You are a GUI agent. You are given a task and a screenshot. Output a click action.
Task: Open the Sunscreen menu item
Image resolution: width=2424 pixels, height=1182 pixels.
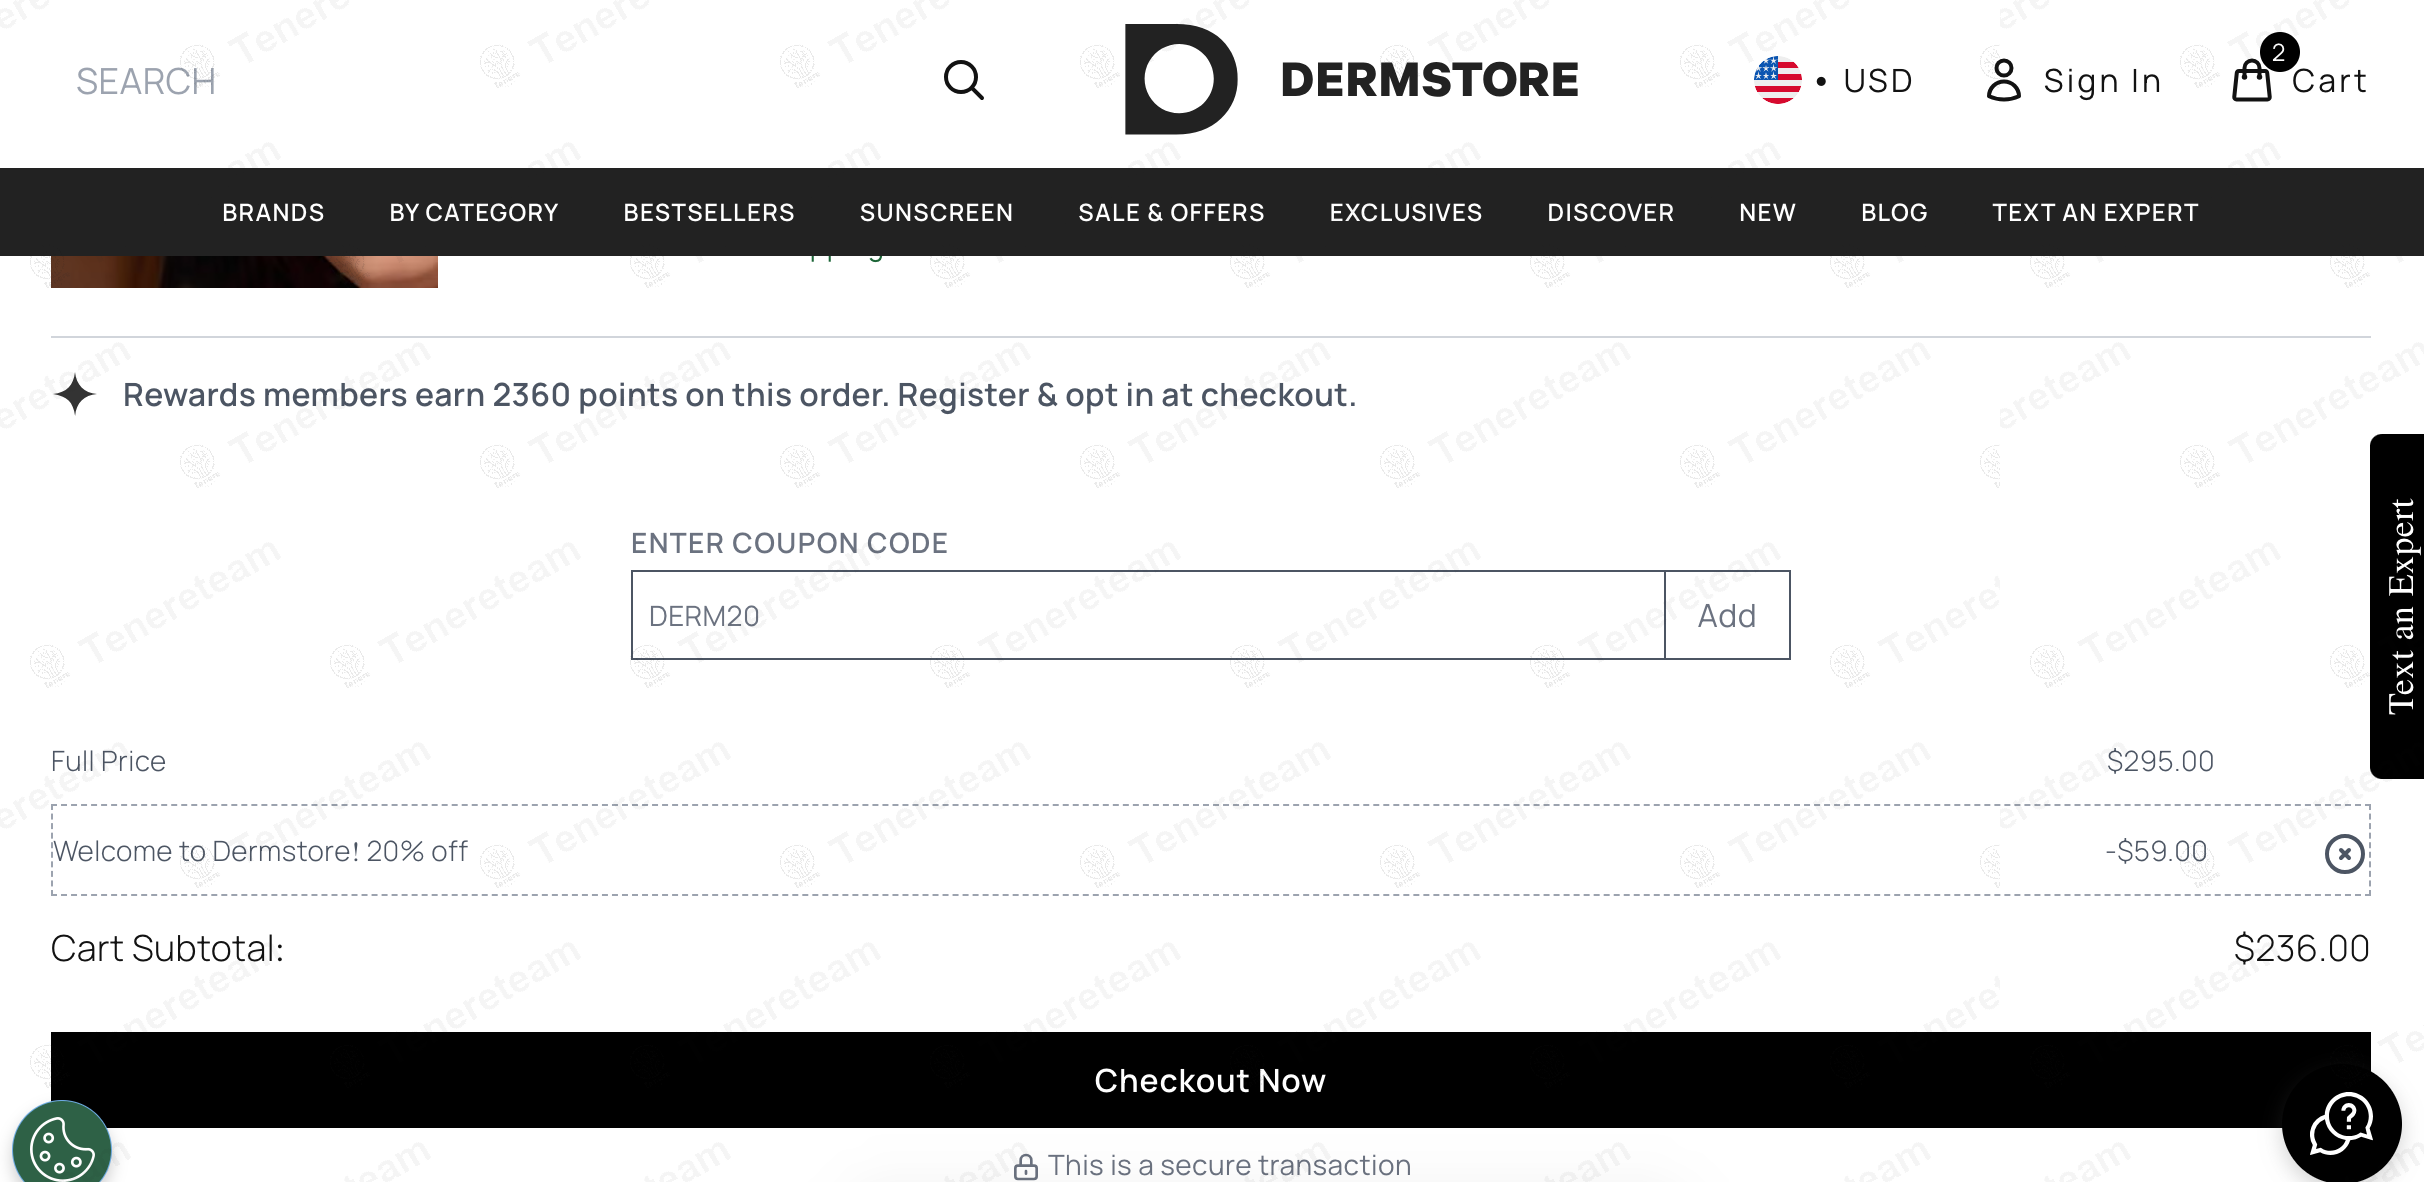[936, 213]
